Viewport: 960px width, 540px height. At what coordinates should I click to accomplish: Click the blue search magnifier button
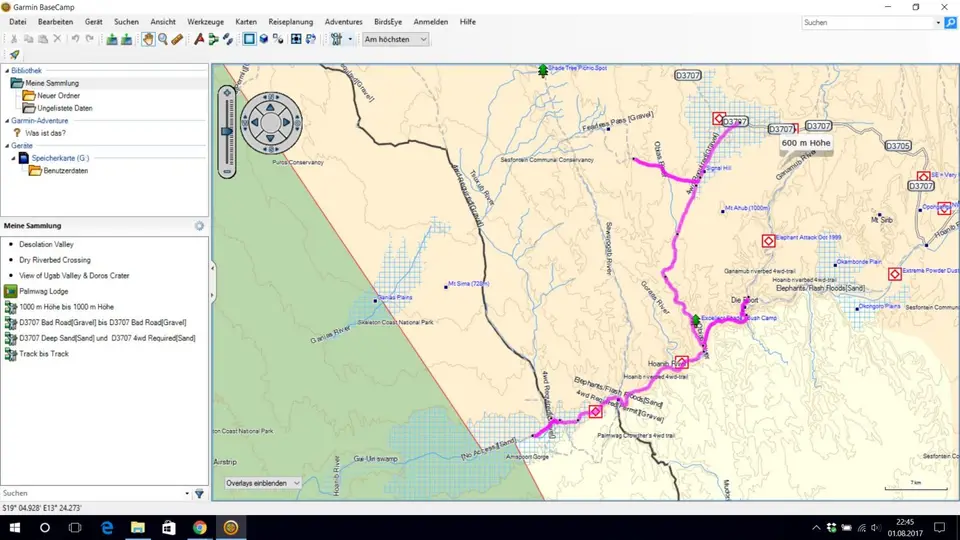coord(951,23)
